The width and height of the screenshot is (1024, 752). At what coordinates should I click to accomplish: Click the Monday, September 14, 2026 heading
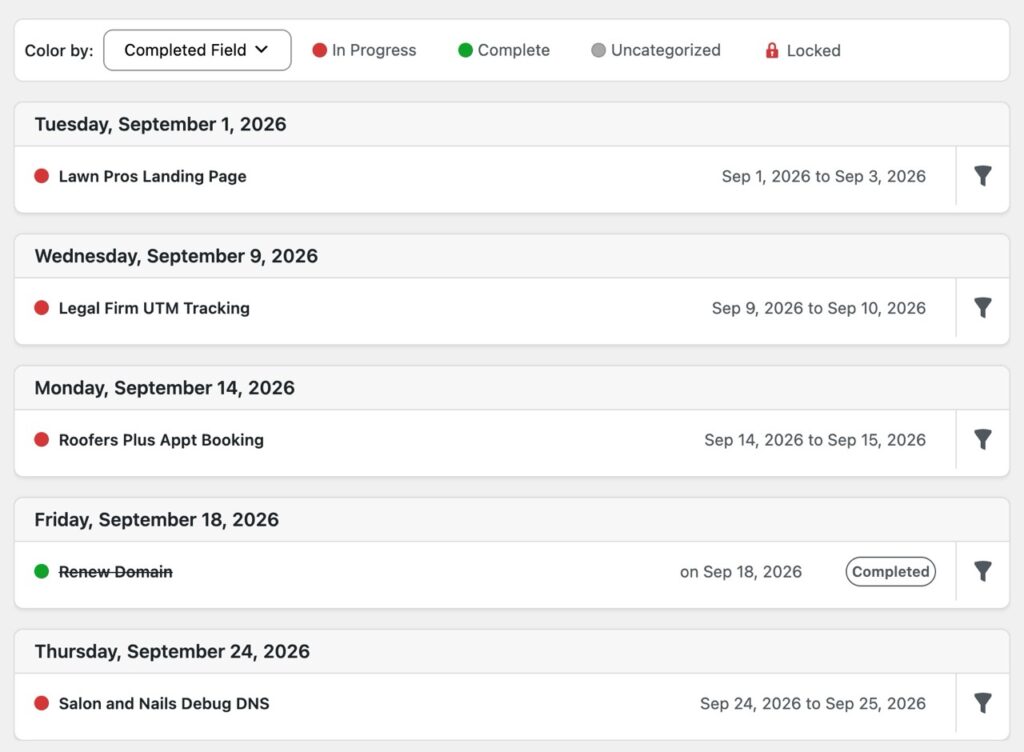165,388
